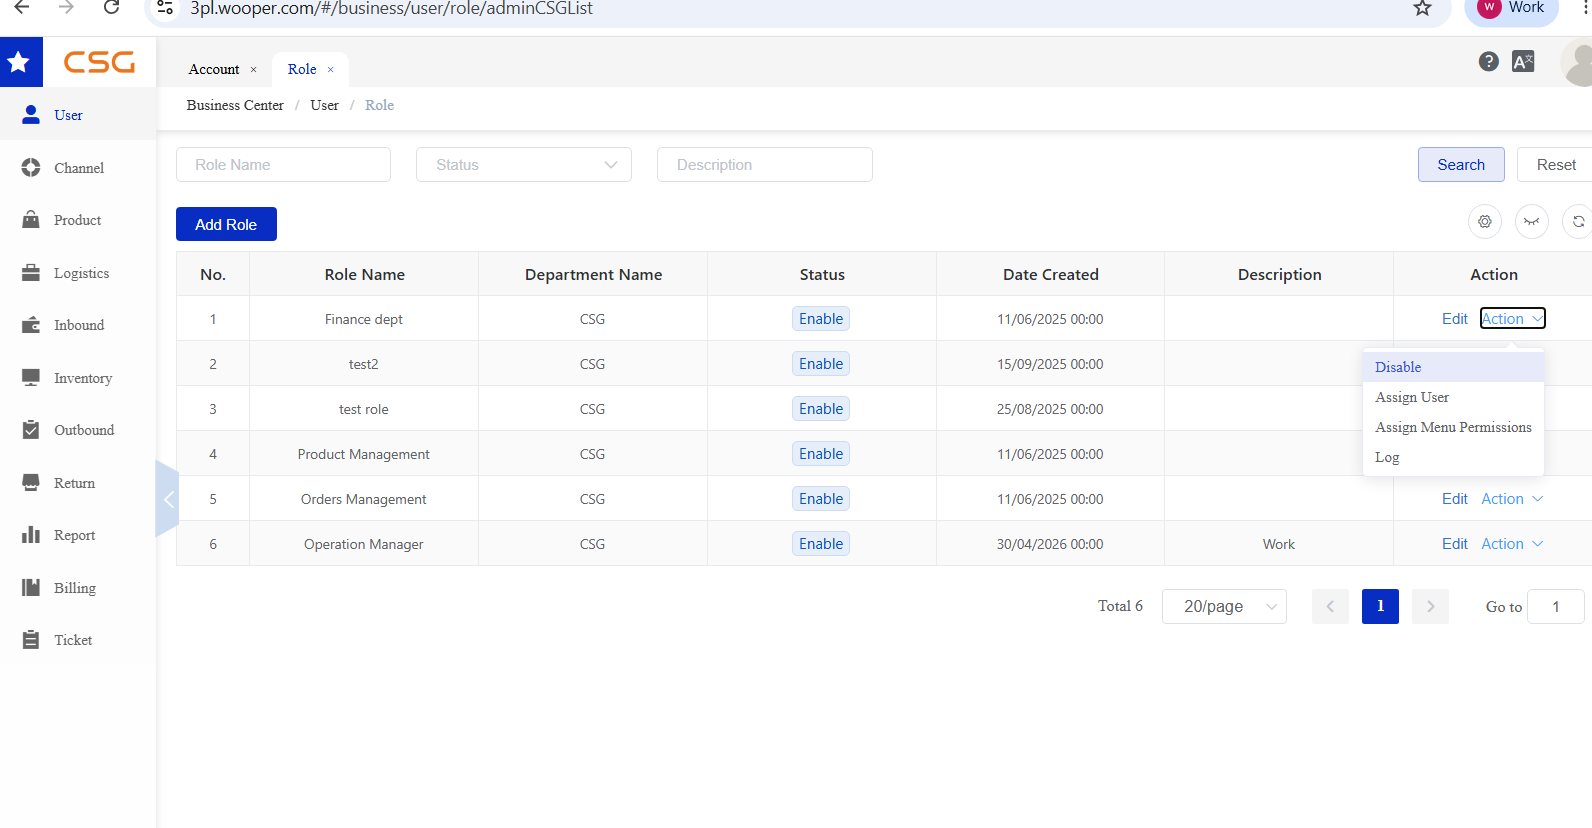
Task: Reset the search filters
Action: pyautogui.click(x=1556, y=165)
